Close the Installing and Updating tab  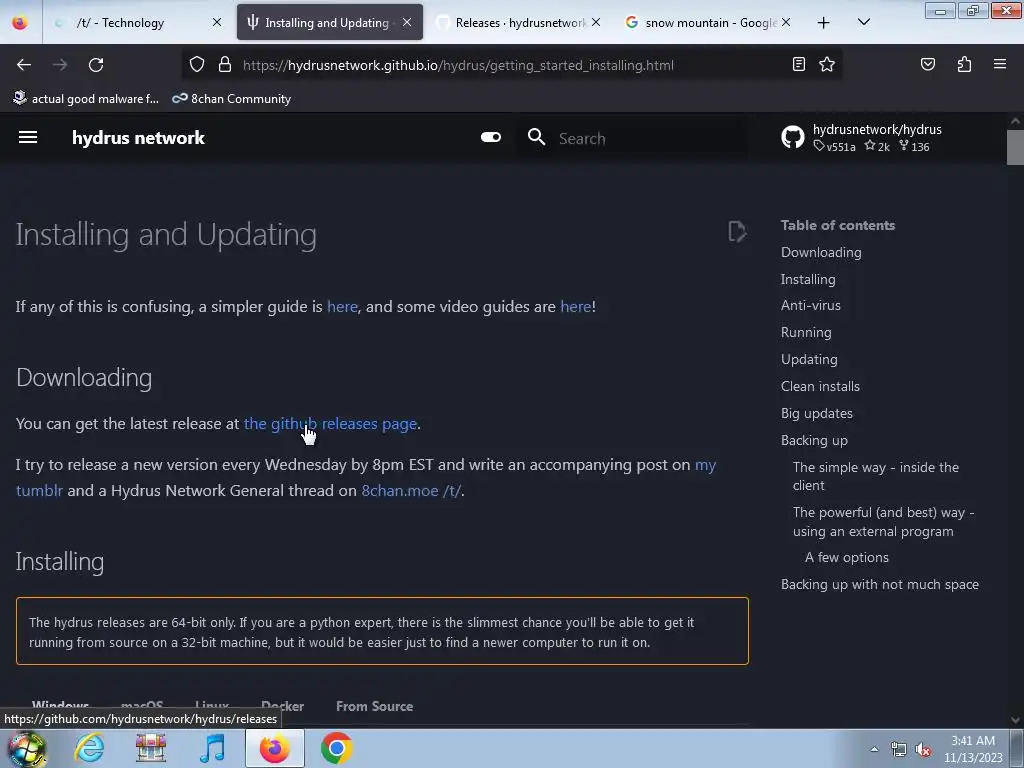click(407, 22)
